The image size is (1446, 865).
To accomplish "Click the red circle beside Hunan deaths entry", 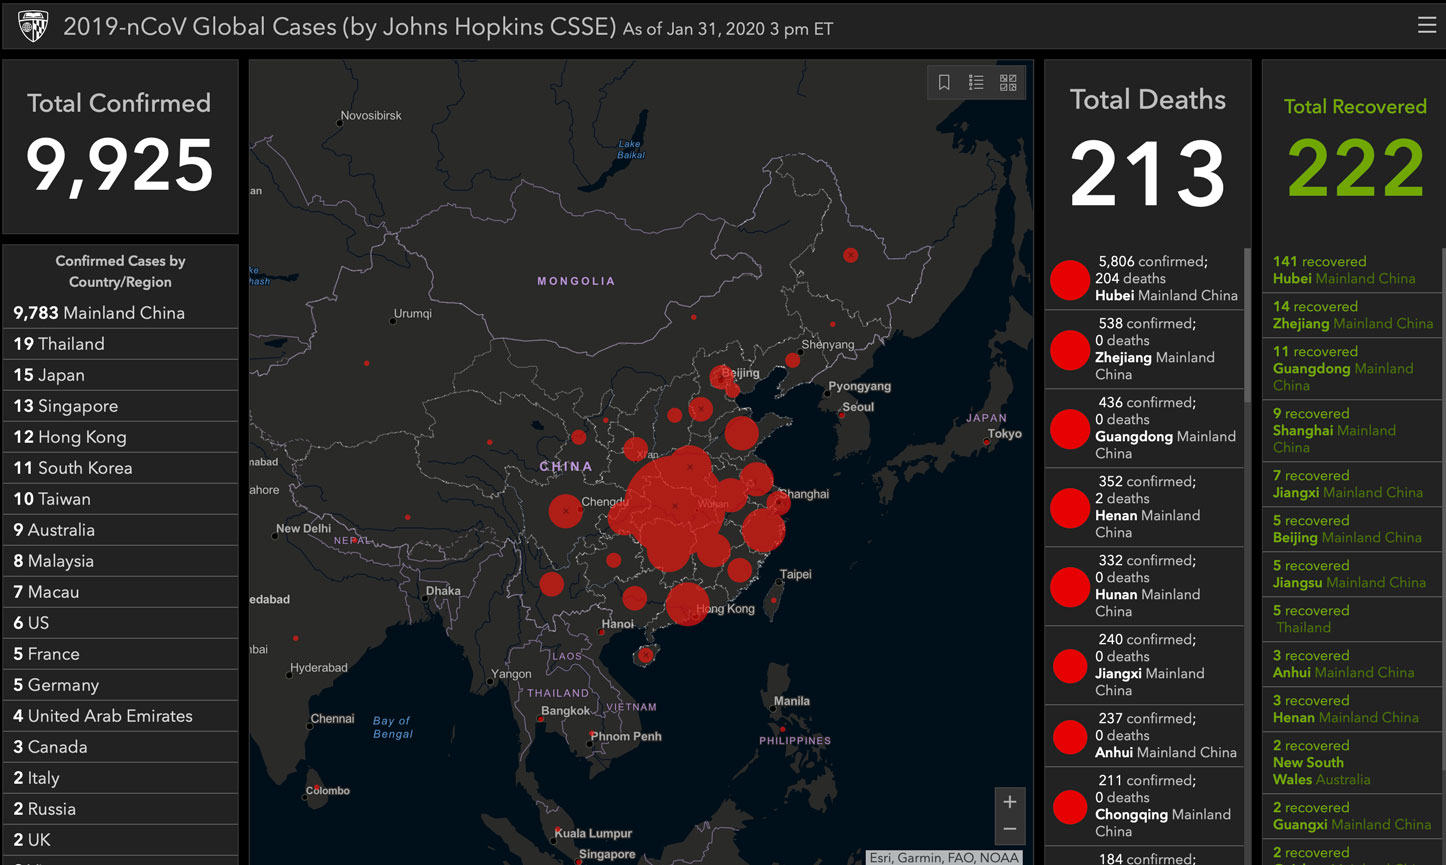I will [x=1069, y=587].
